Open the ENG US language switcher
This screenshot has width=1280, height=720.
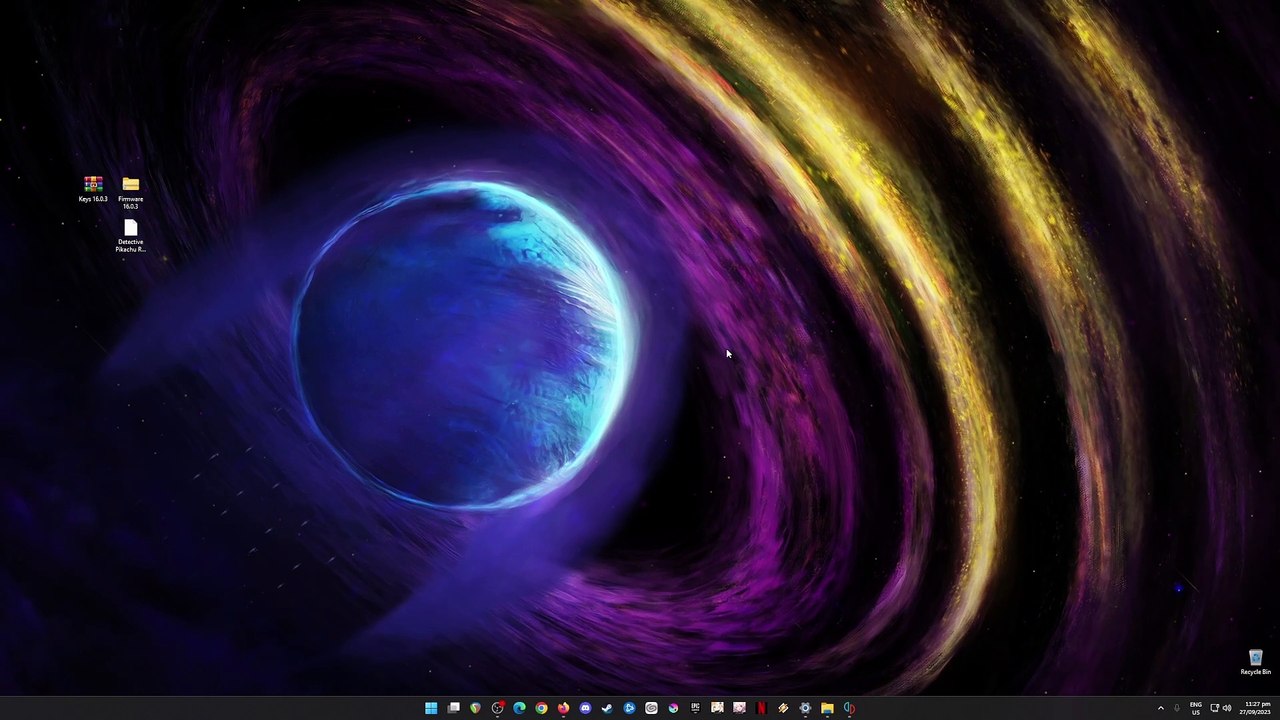click(x=1195, y=708)
